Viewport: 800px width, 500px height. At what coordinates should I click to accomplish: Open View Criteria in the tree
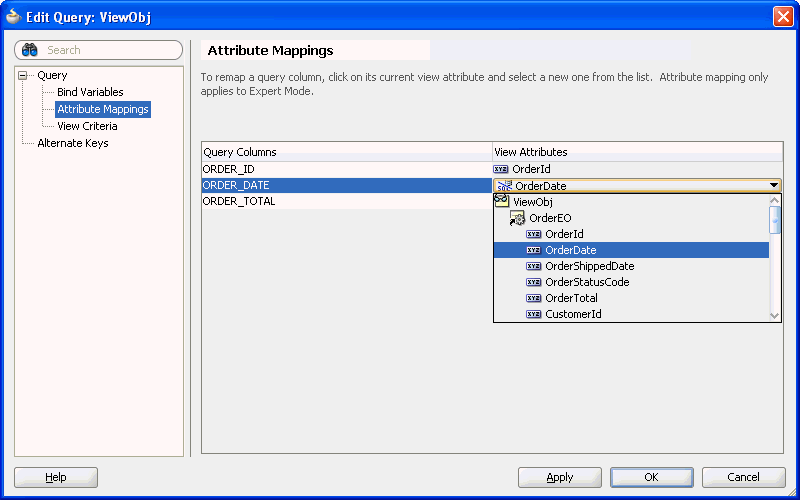87,126
